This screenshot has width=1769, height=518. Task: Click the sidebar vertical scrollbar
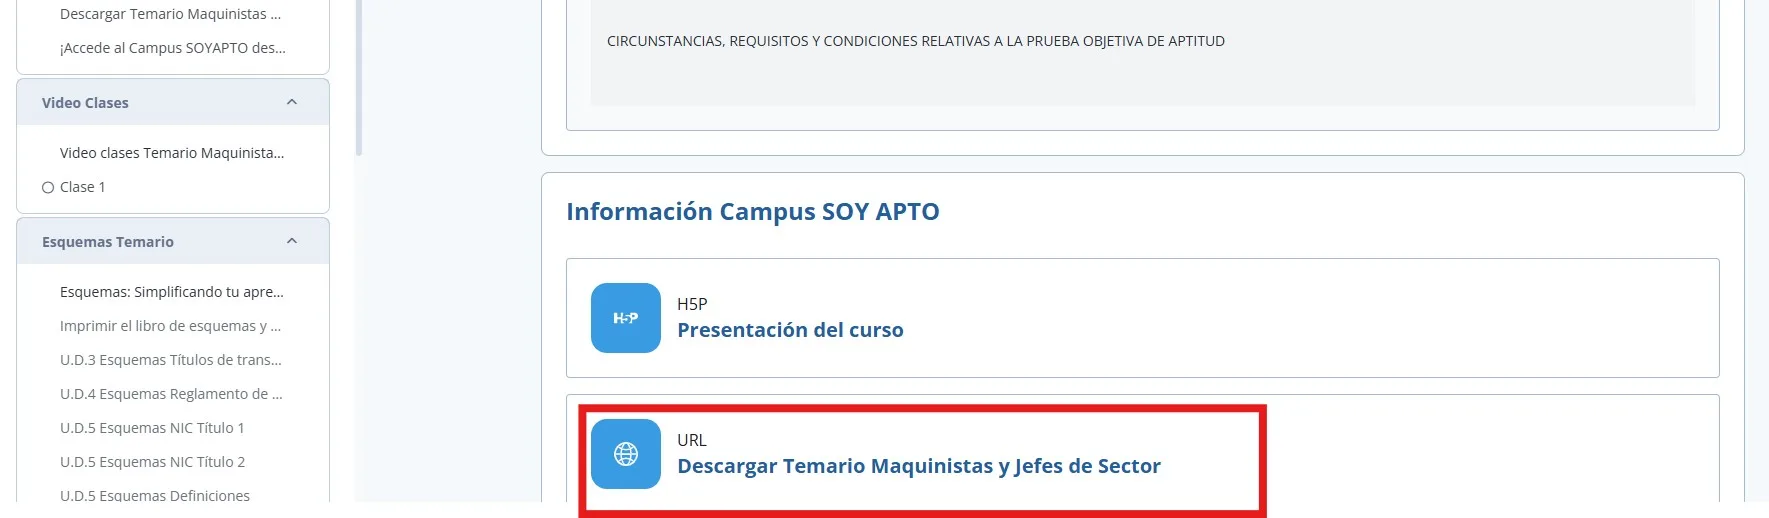[359, 77]
